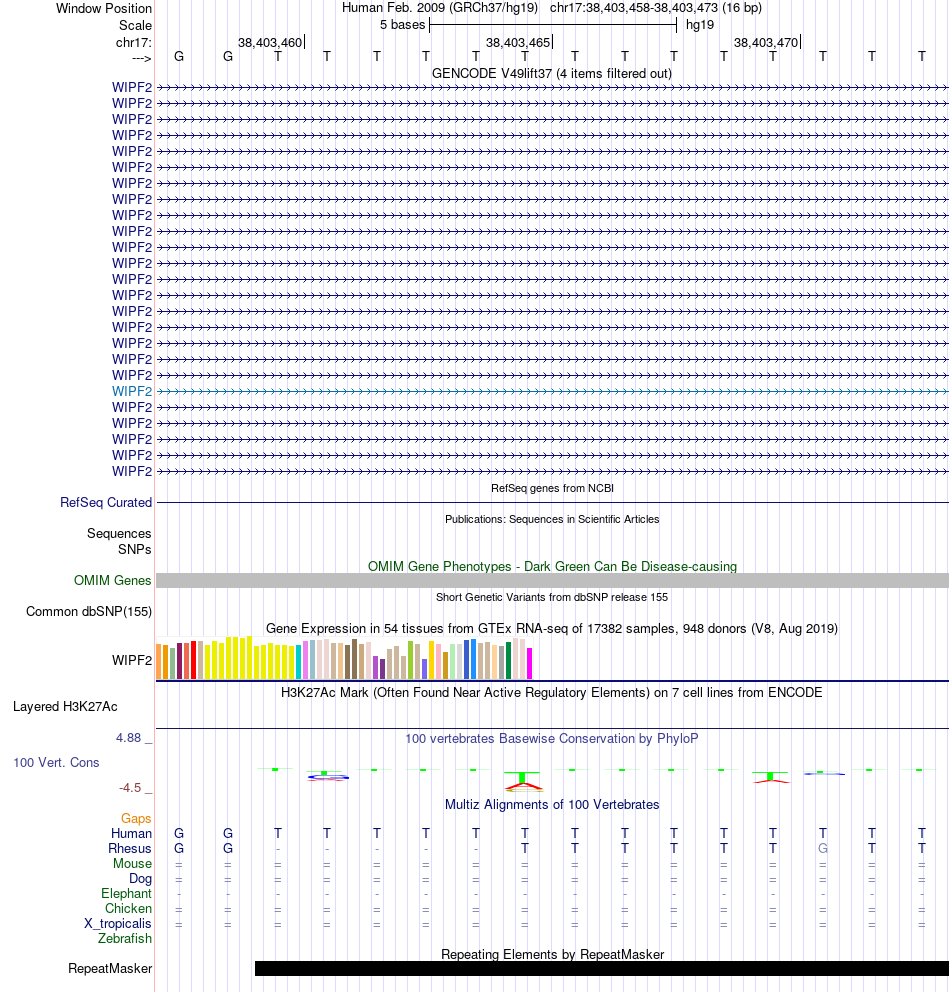Click the Human alignment row label
Viewport: 950px width, 992px height.
tap(132, 833)
